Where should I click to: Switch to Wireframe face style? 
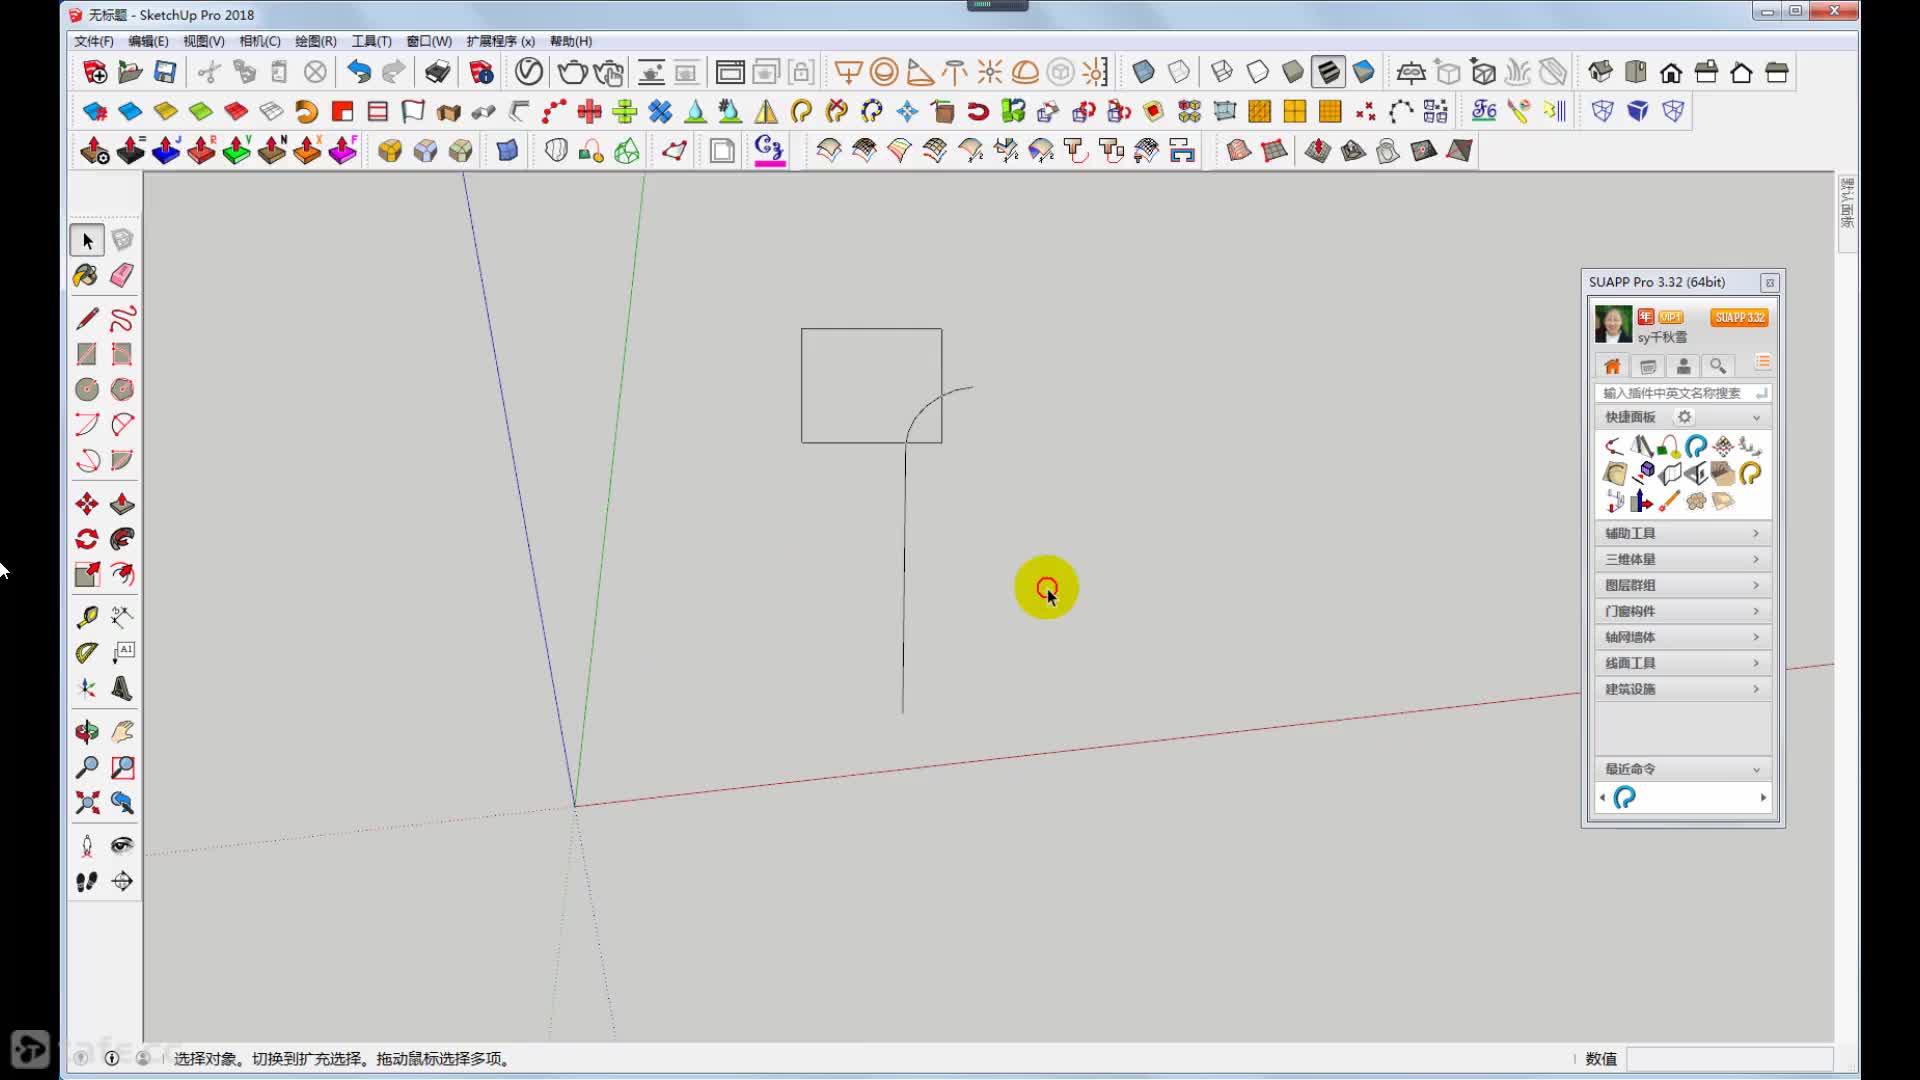tap(1222, 72)
